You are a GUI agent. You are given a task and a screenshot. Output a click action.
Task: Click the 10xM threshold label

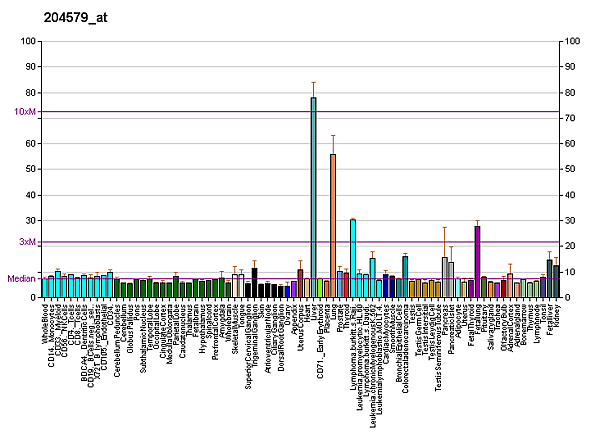pyautogui.click(x=25, y=112)
